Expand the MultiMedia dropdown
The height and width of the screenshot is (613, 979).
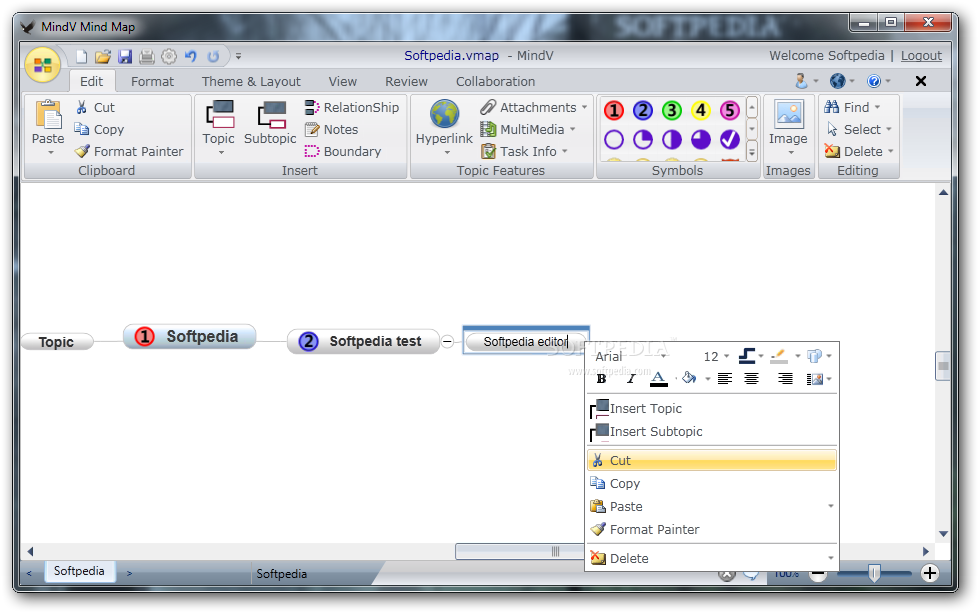tap(572, 129)
